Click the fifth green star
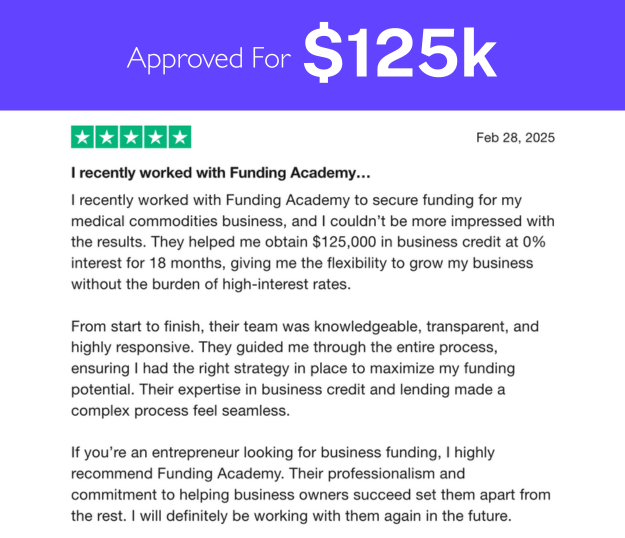 pos(180,137)
